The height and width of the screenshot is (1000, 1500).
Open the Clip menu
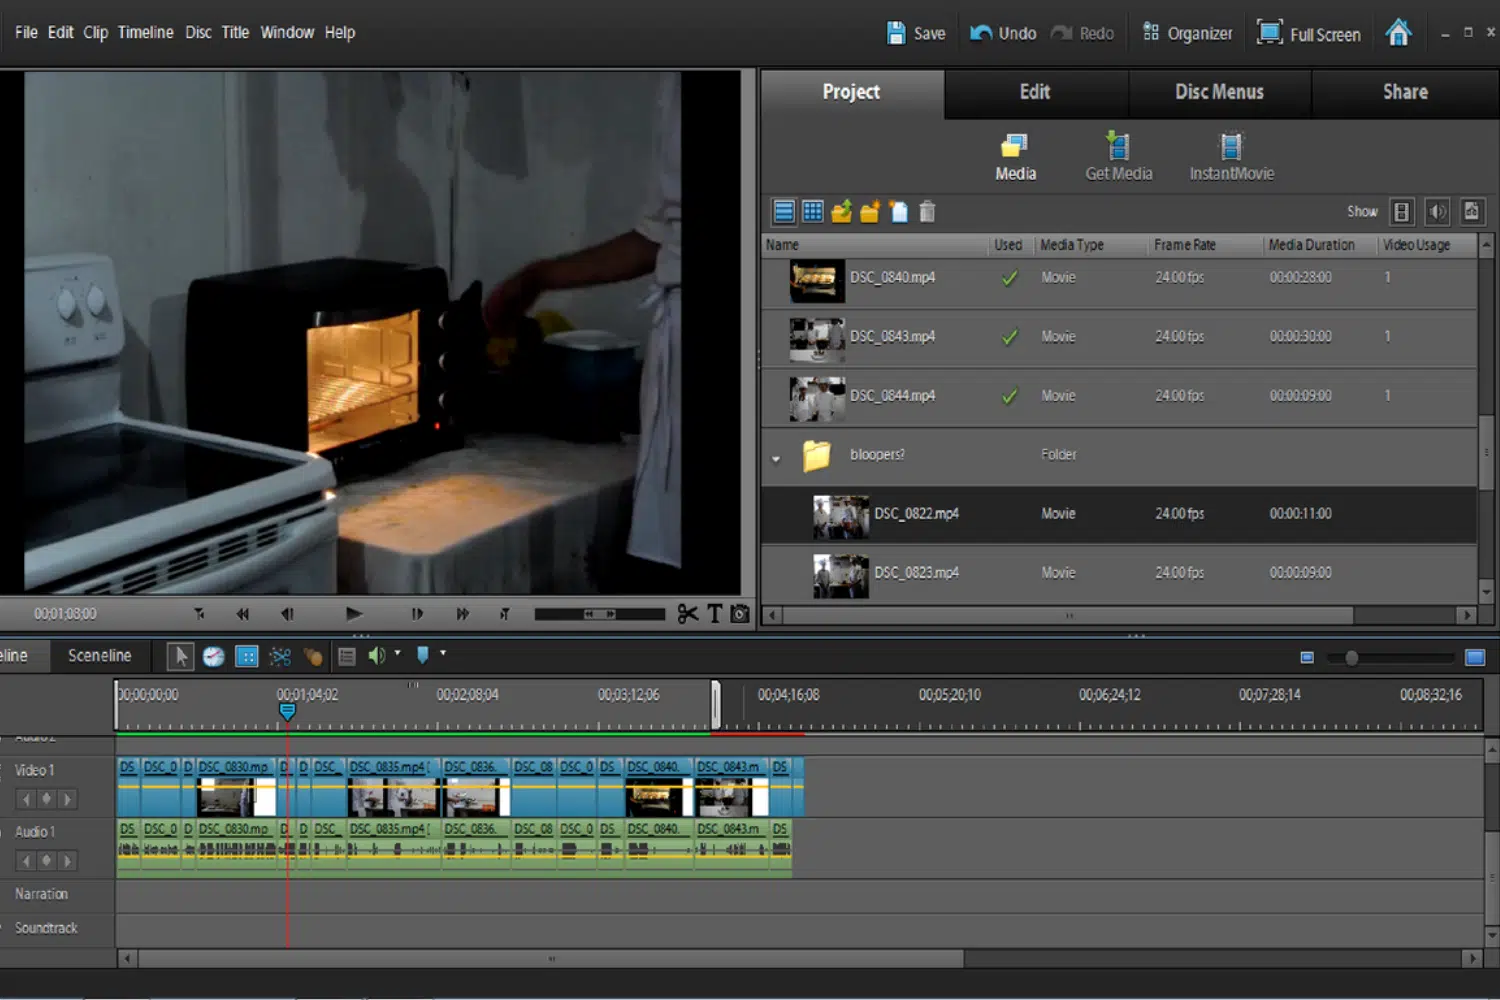(95, 32)
